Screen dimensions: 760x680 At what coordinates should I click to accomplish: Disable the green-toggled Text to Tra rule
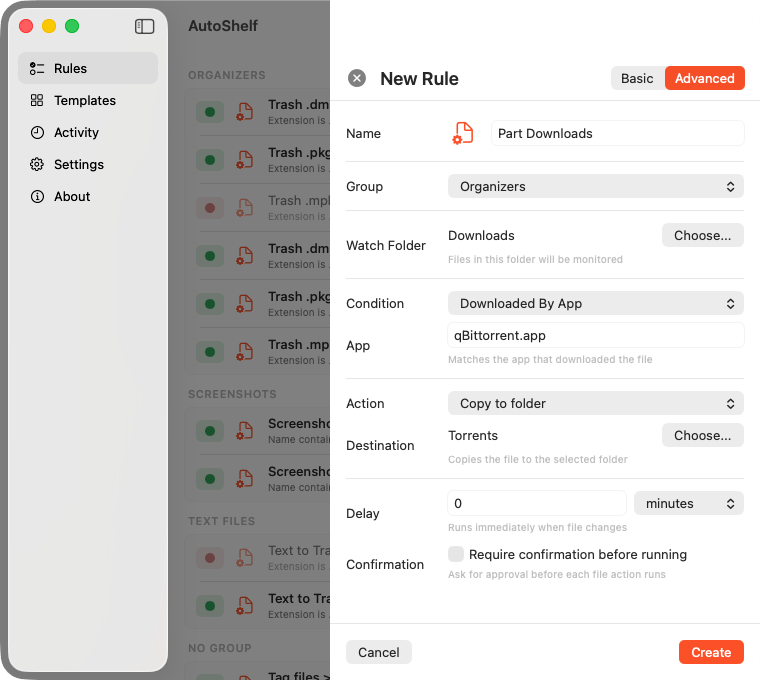(x=210, y=606)
